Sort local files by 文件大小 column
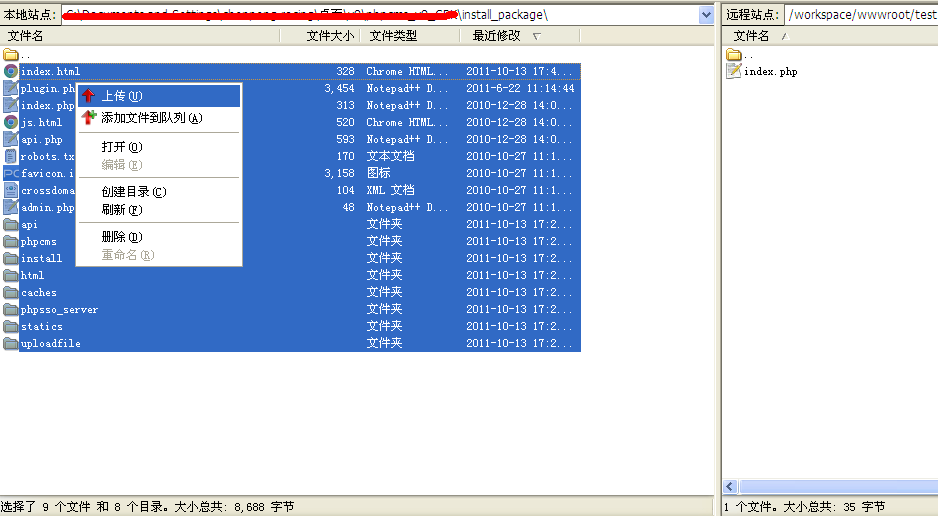938x516 pixels. coord(330,36)
